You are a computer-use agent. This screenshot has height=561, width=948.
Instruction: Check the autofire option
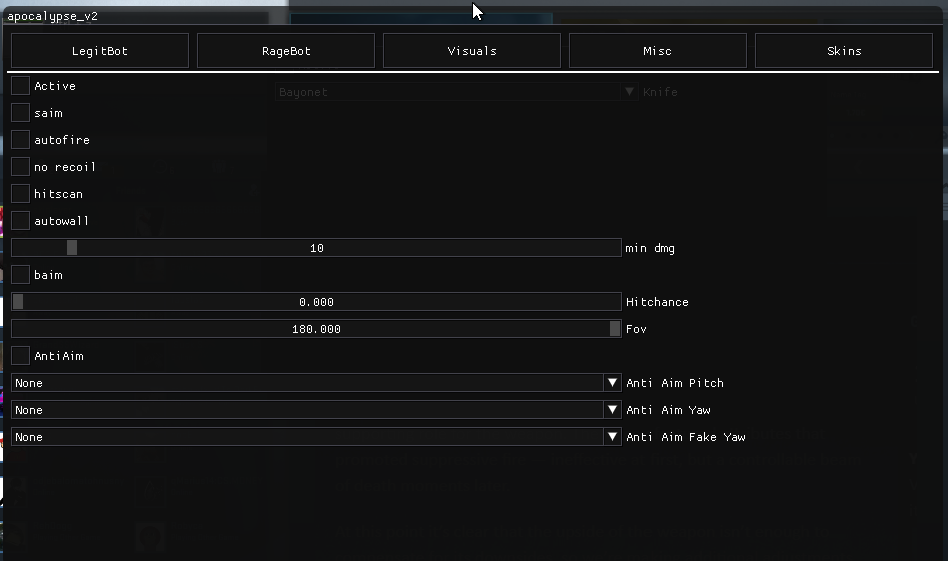click(x=21, y=140)
